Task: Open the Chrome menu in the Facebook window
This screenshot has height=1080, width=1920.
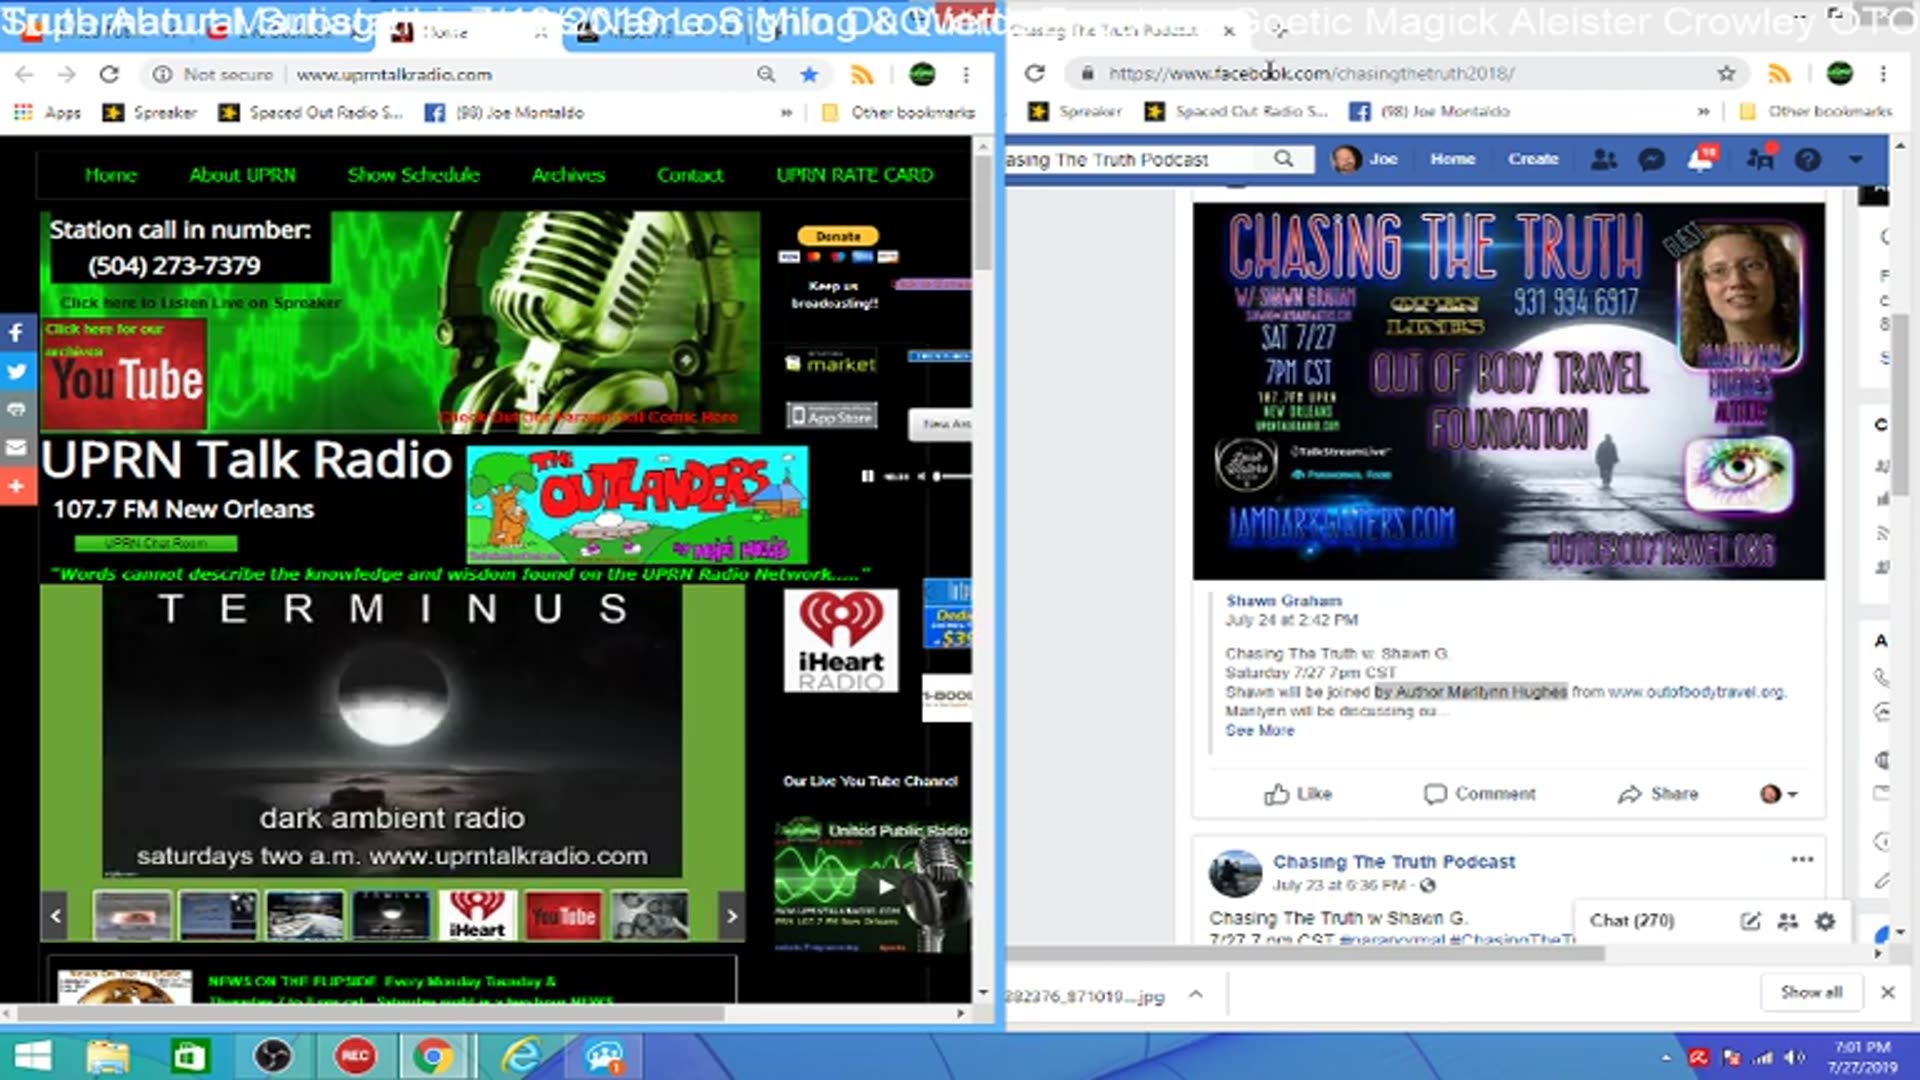Action: tap(1883, 73)
